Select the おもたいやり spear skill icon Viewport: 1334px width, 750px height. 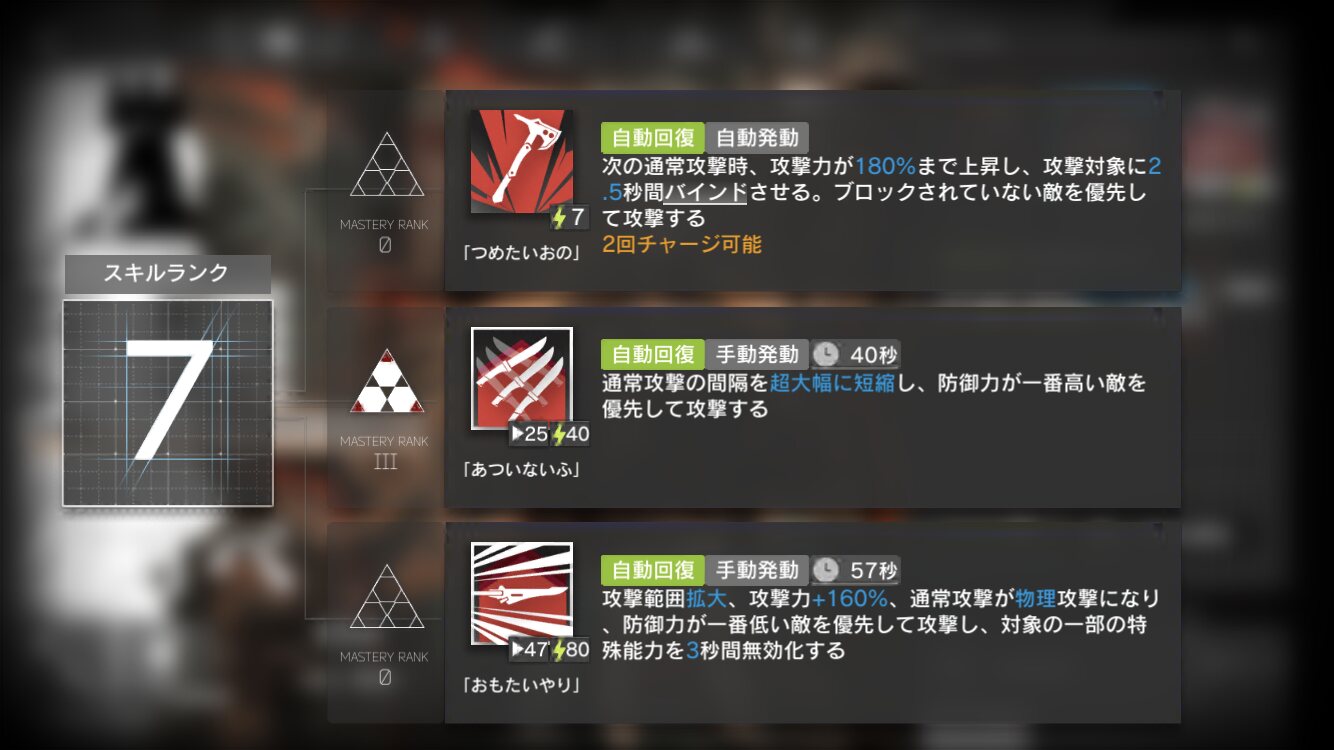(x=522, y=593)
